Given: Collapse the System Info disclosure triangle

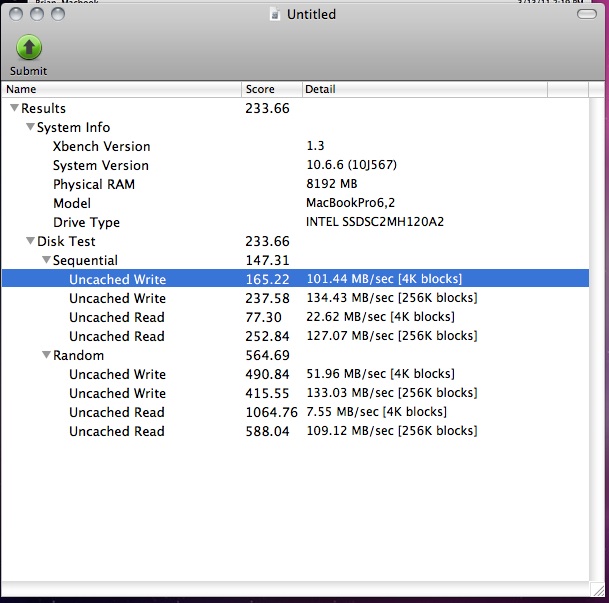Looking at the screenshot, I should 30,127.
